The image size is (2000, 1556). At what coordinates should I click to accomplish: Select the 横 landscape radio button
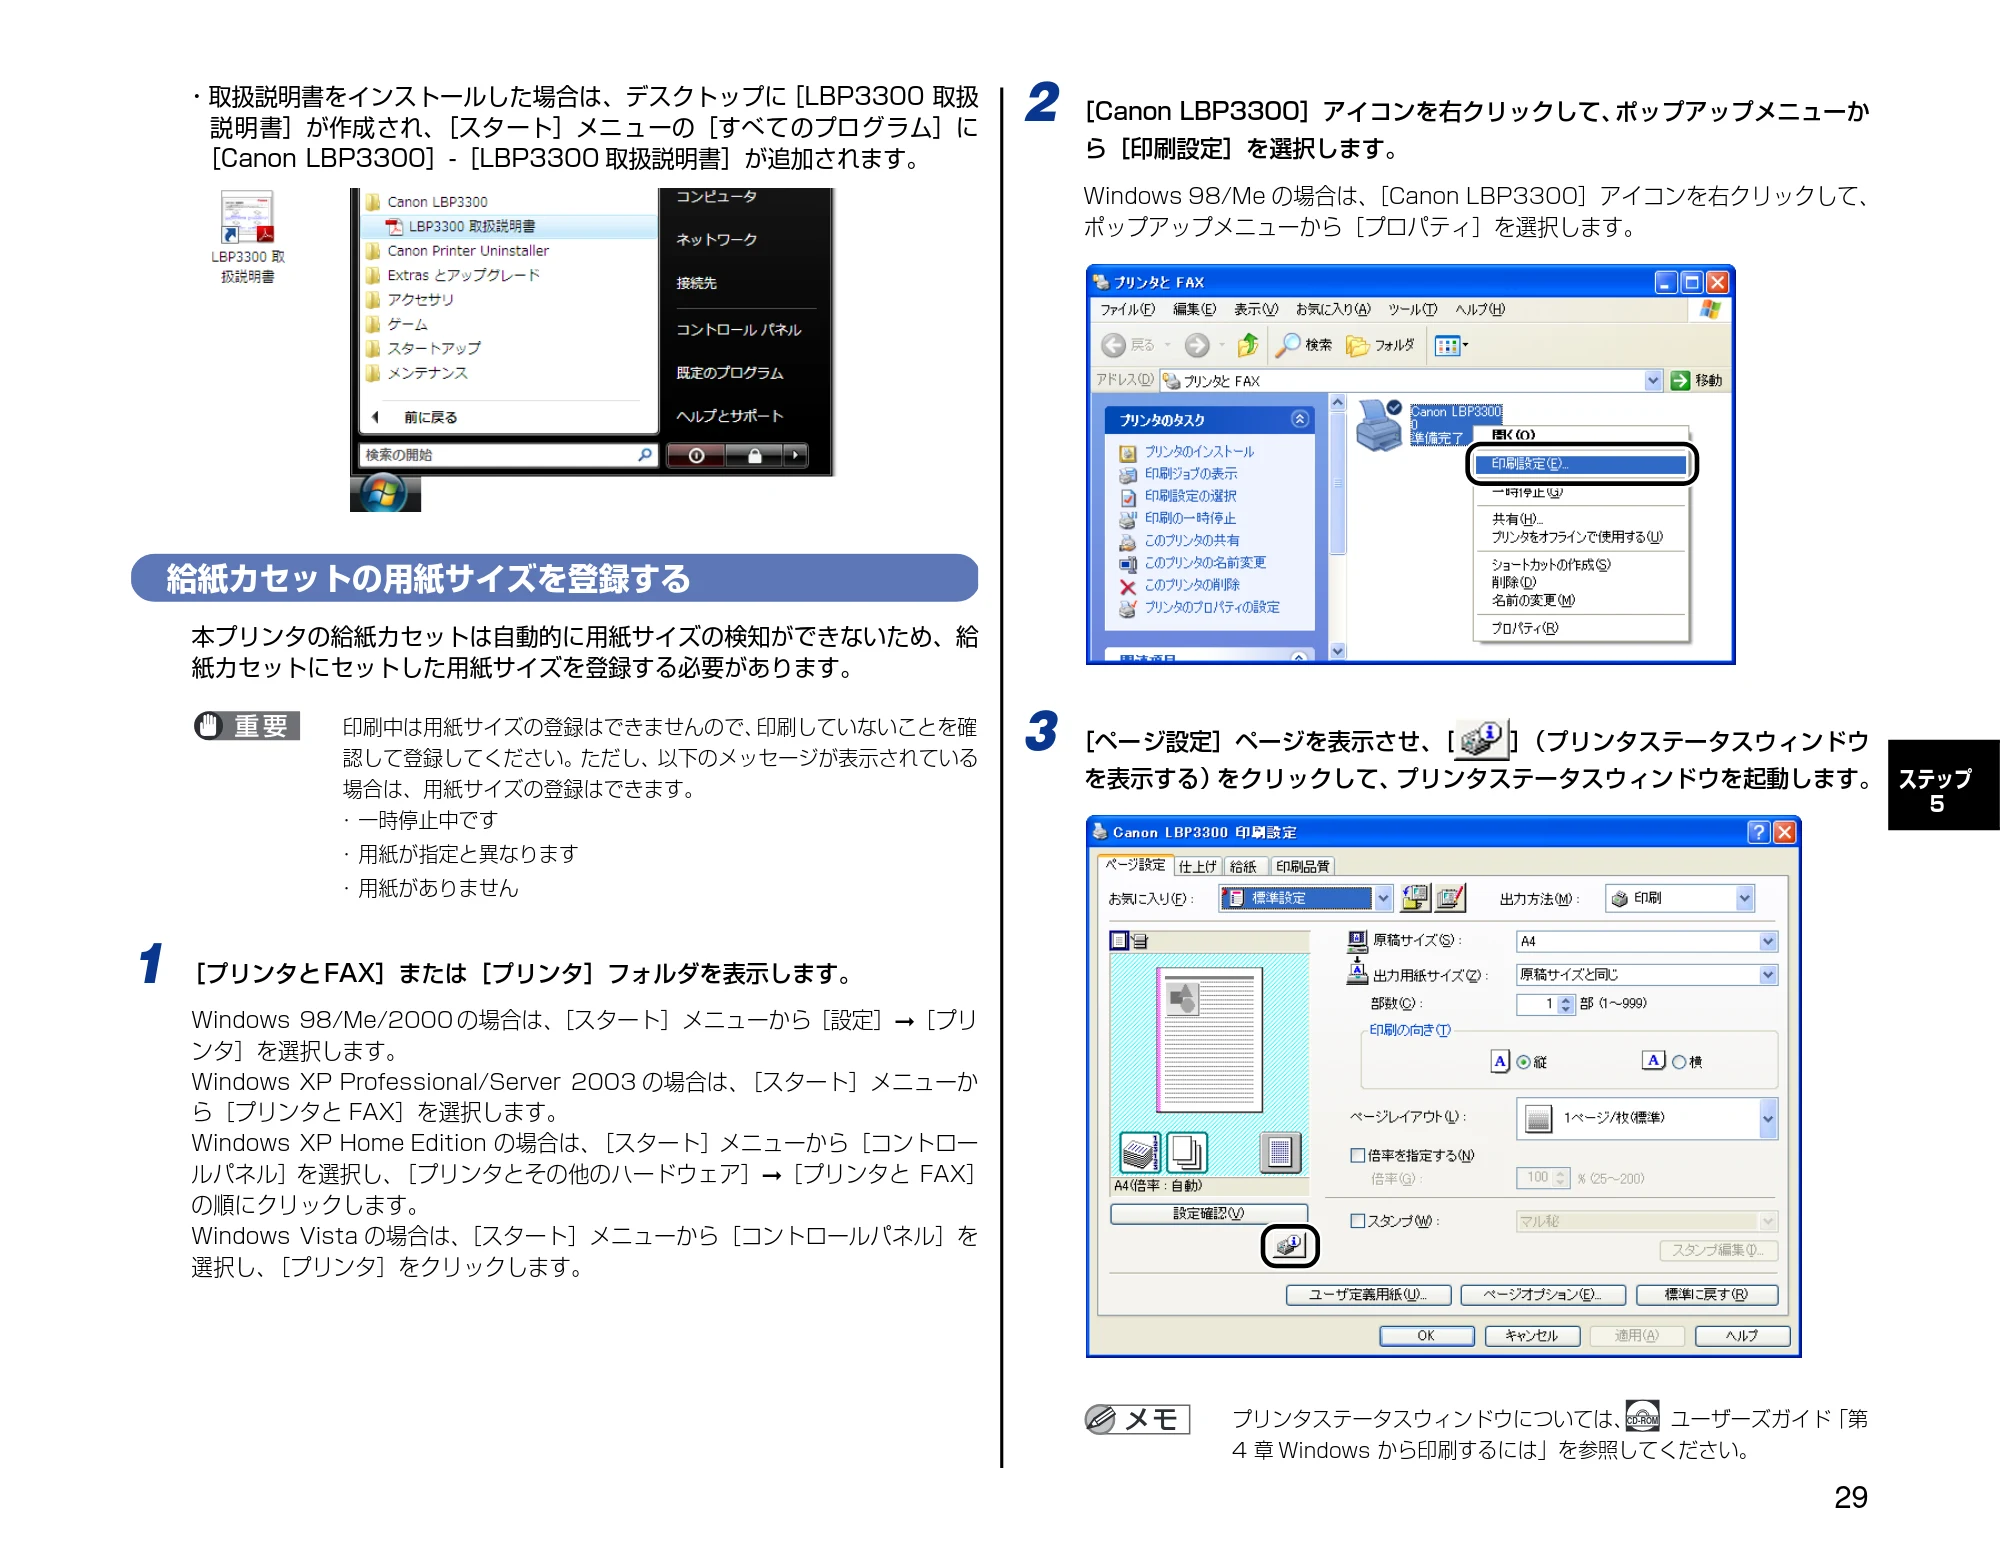(x=1679, y=1062)
